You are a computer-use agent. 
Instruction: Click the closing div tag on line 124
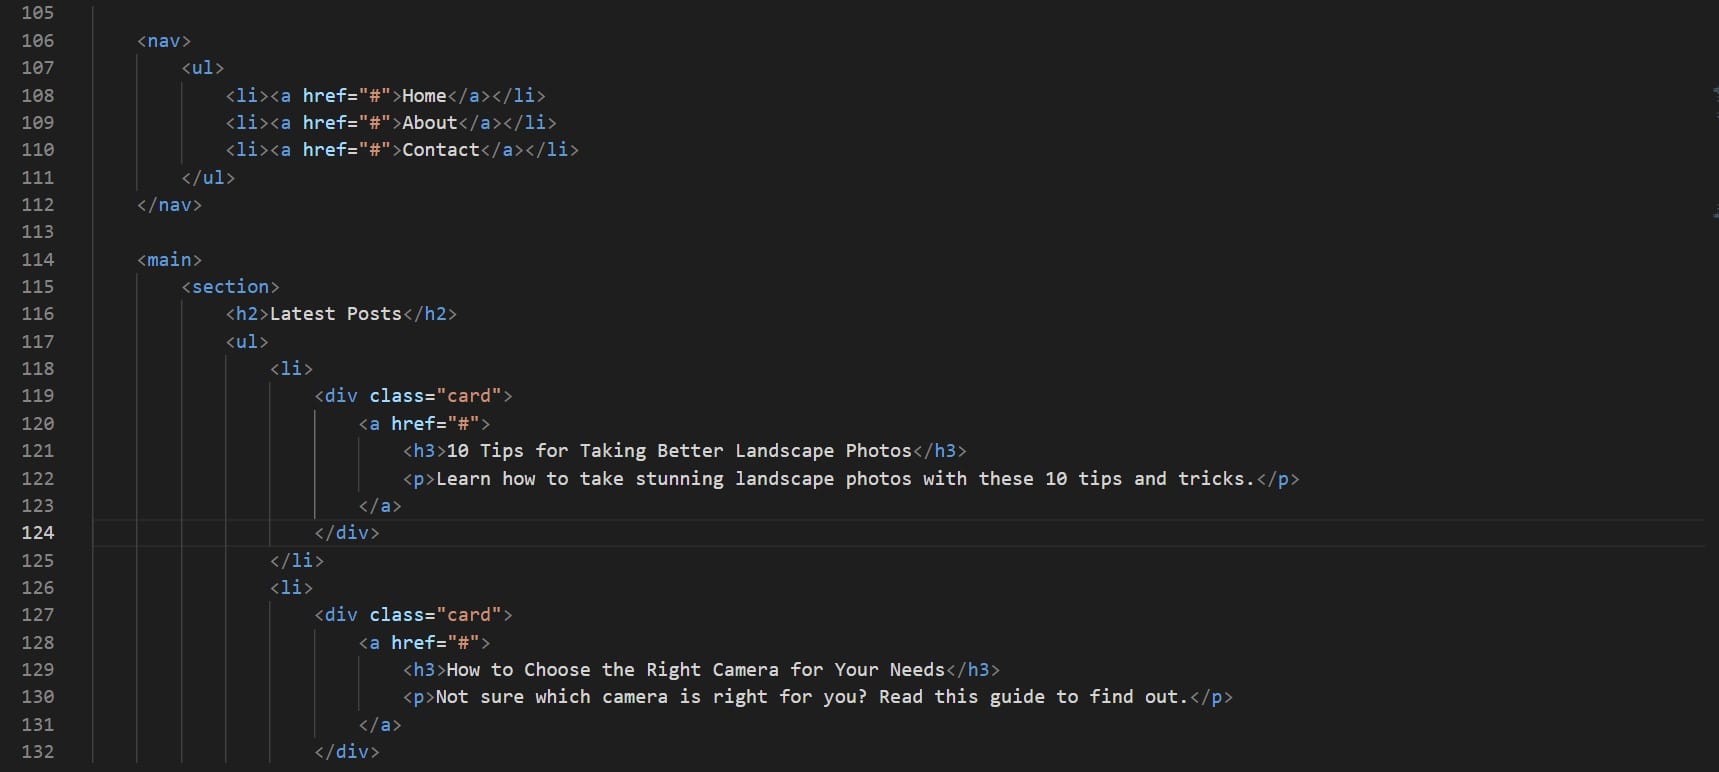pos(347,533)
